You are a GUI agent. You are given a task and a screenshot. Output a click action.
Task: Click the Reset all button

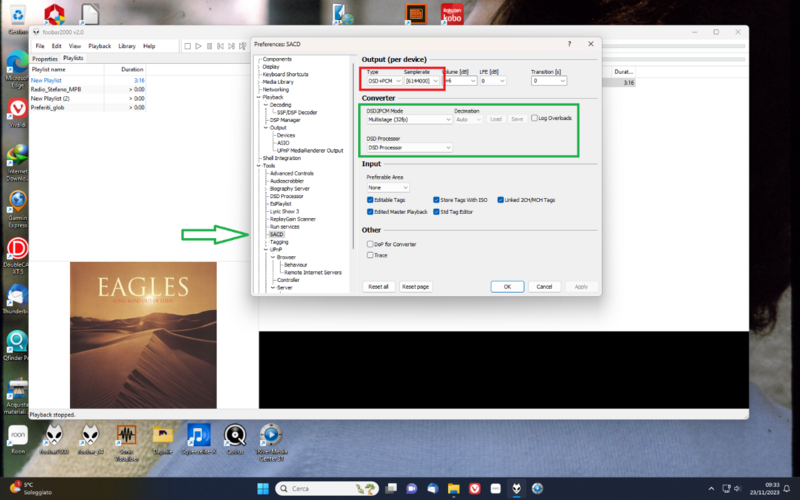coord(379,287)
